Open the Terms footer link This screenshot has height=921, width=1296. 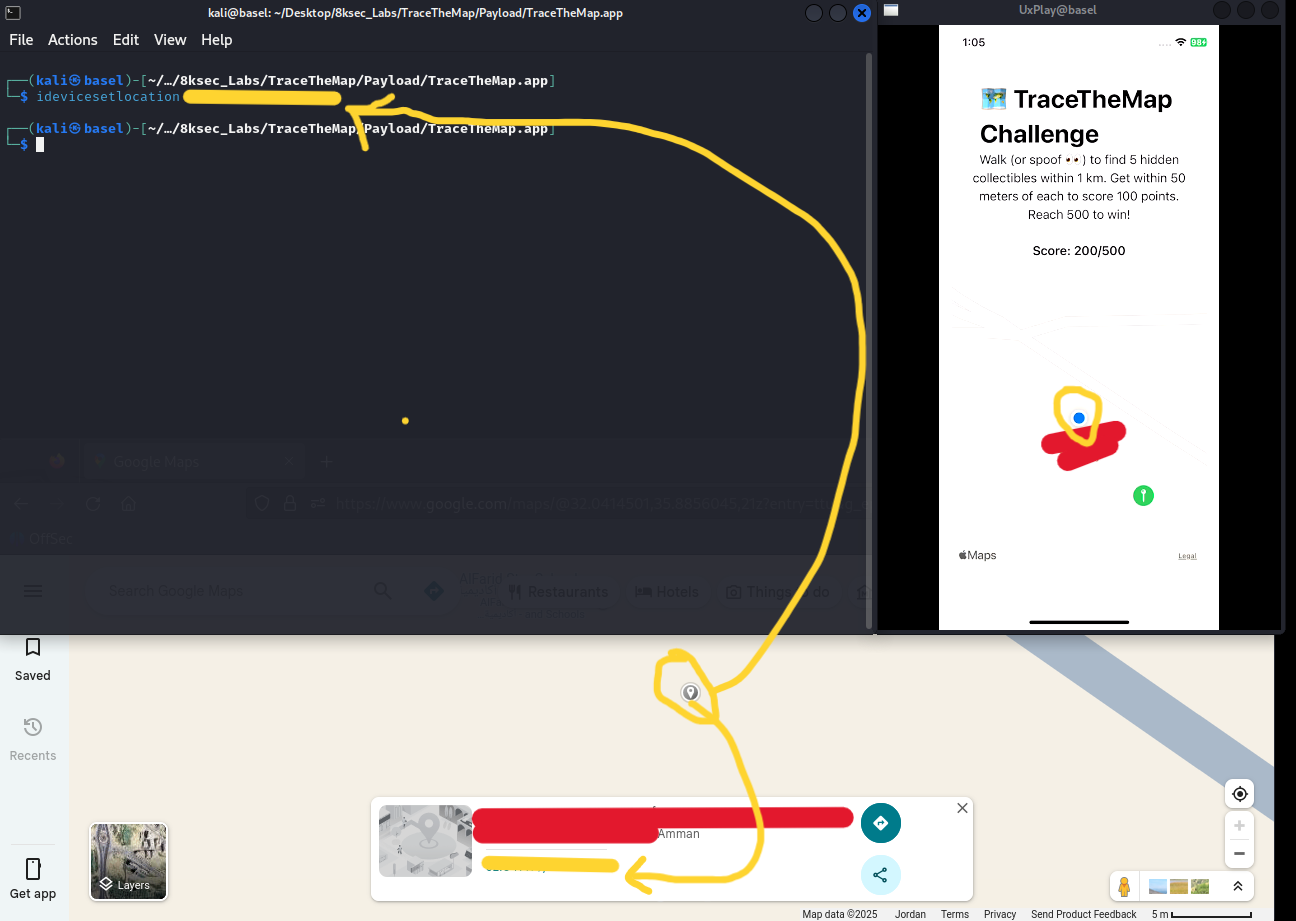(x=955, y=914)
